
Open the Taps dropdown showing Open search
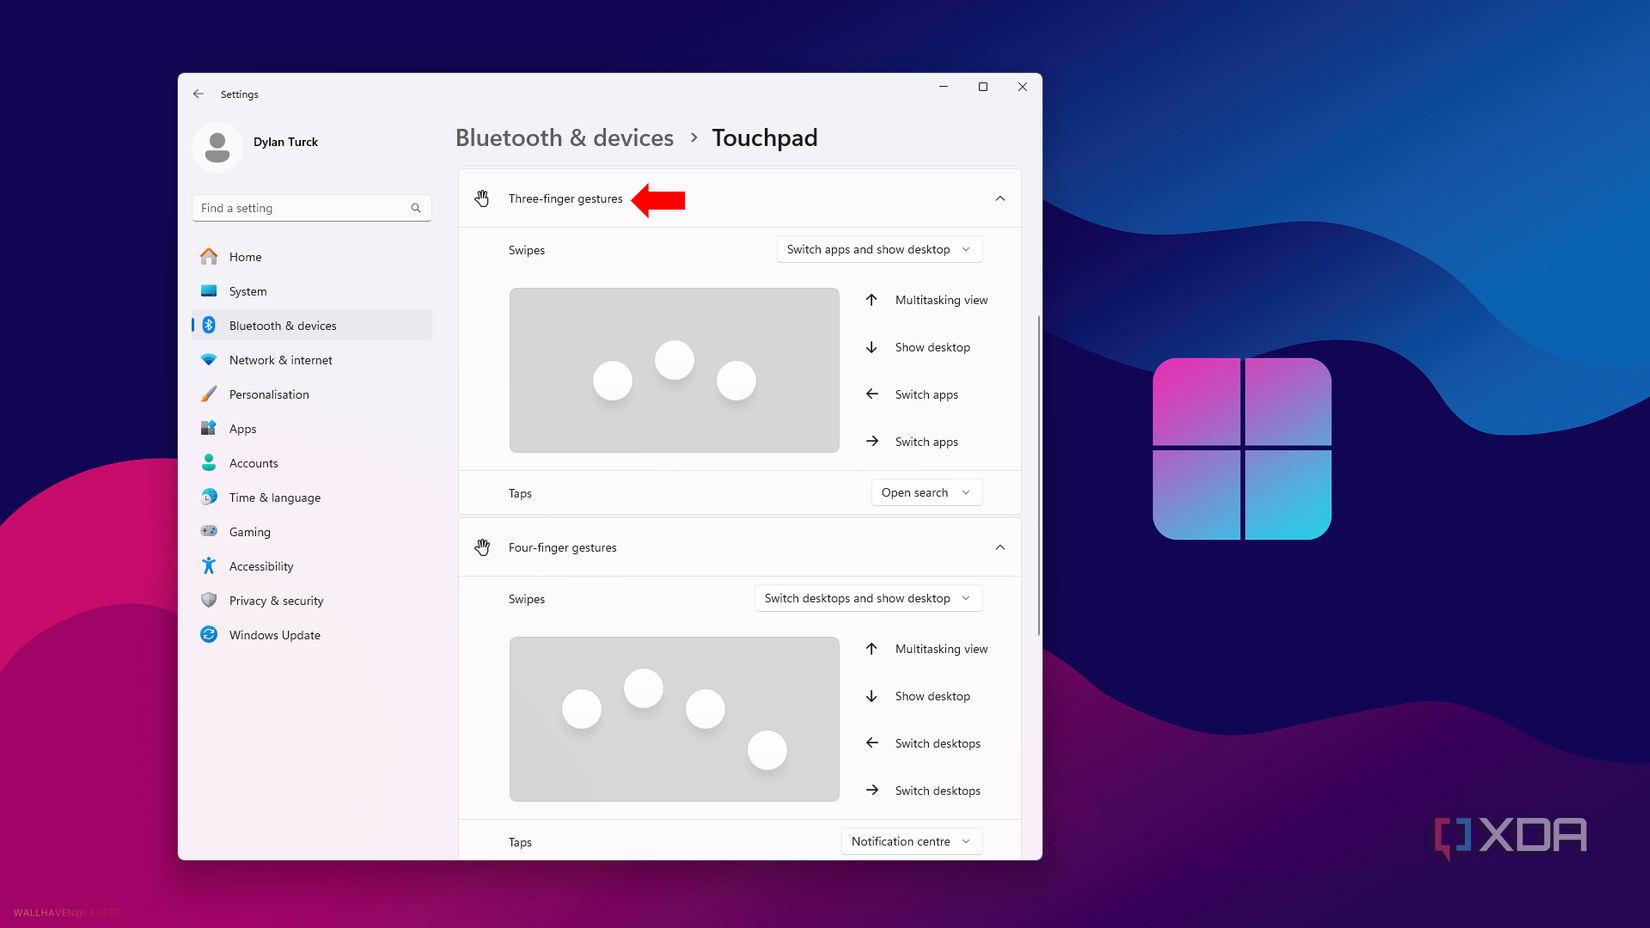click(926, 492)
